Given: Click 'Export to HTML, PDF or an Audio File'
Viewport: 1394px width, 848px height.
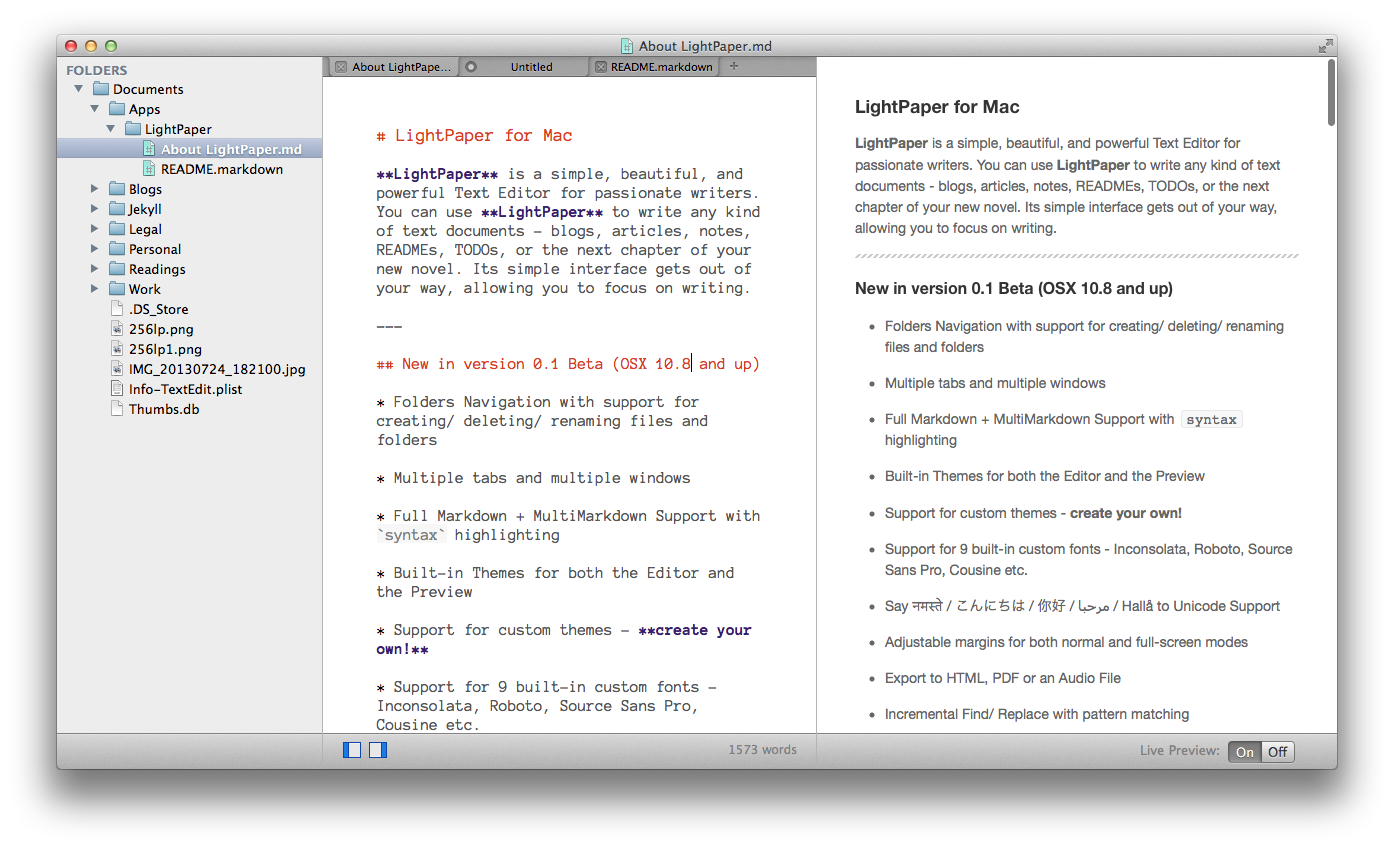Looking at the screenshot, I should coord(1003,678).
